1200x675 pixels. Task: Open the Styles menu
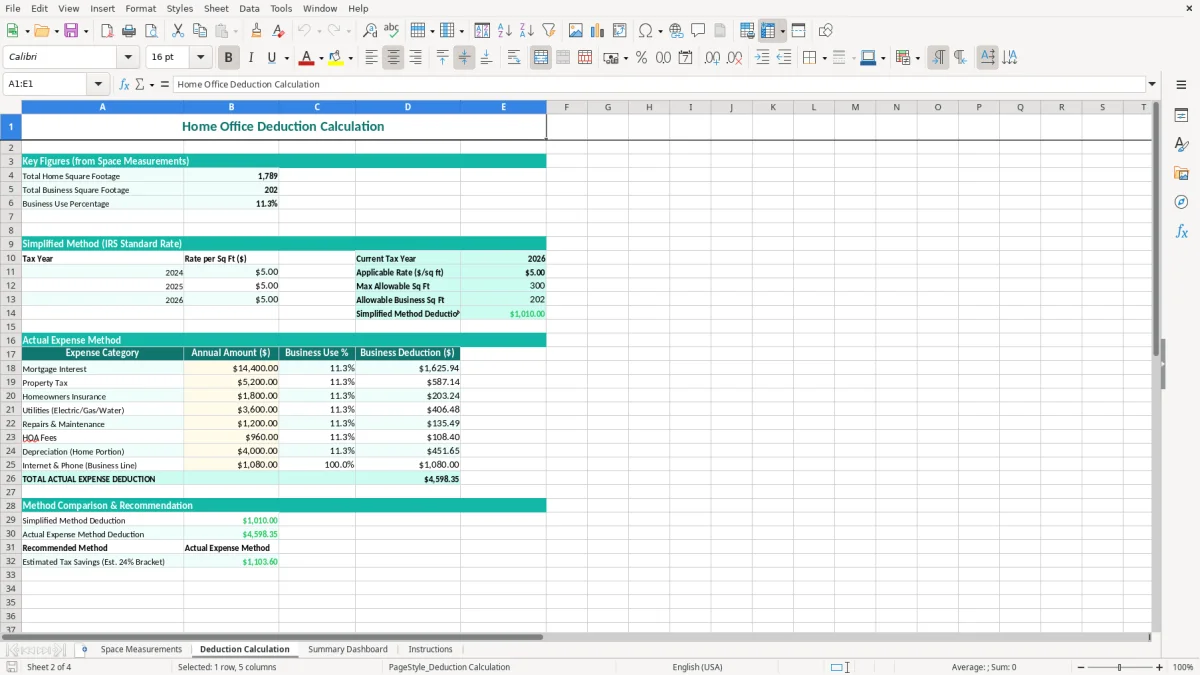coord(180,8)
